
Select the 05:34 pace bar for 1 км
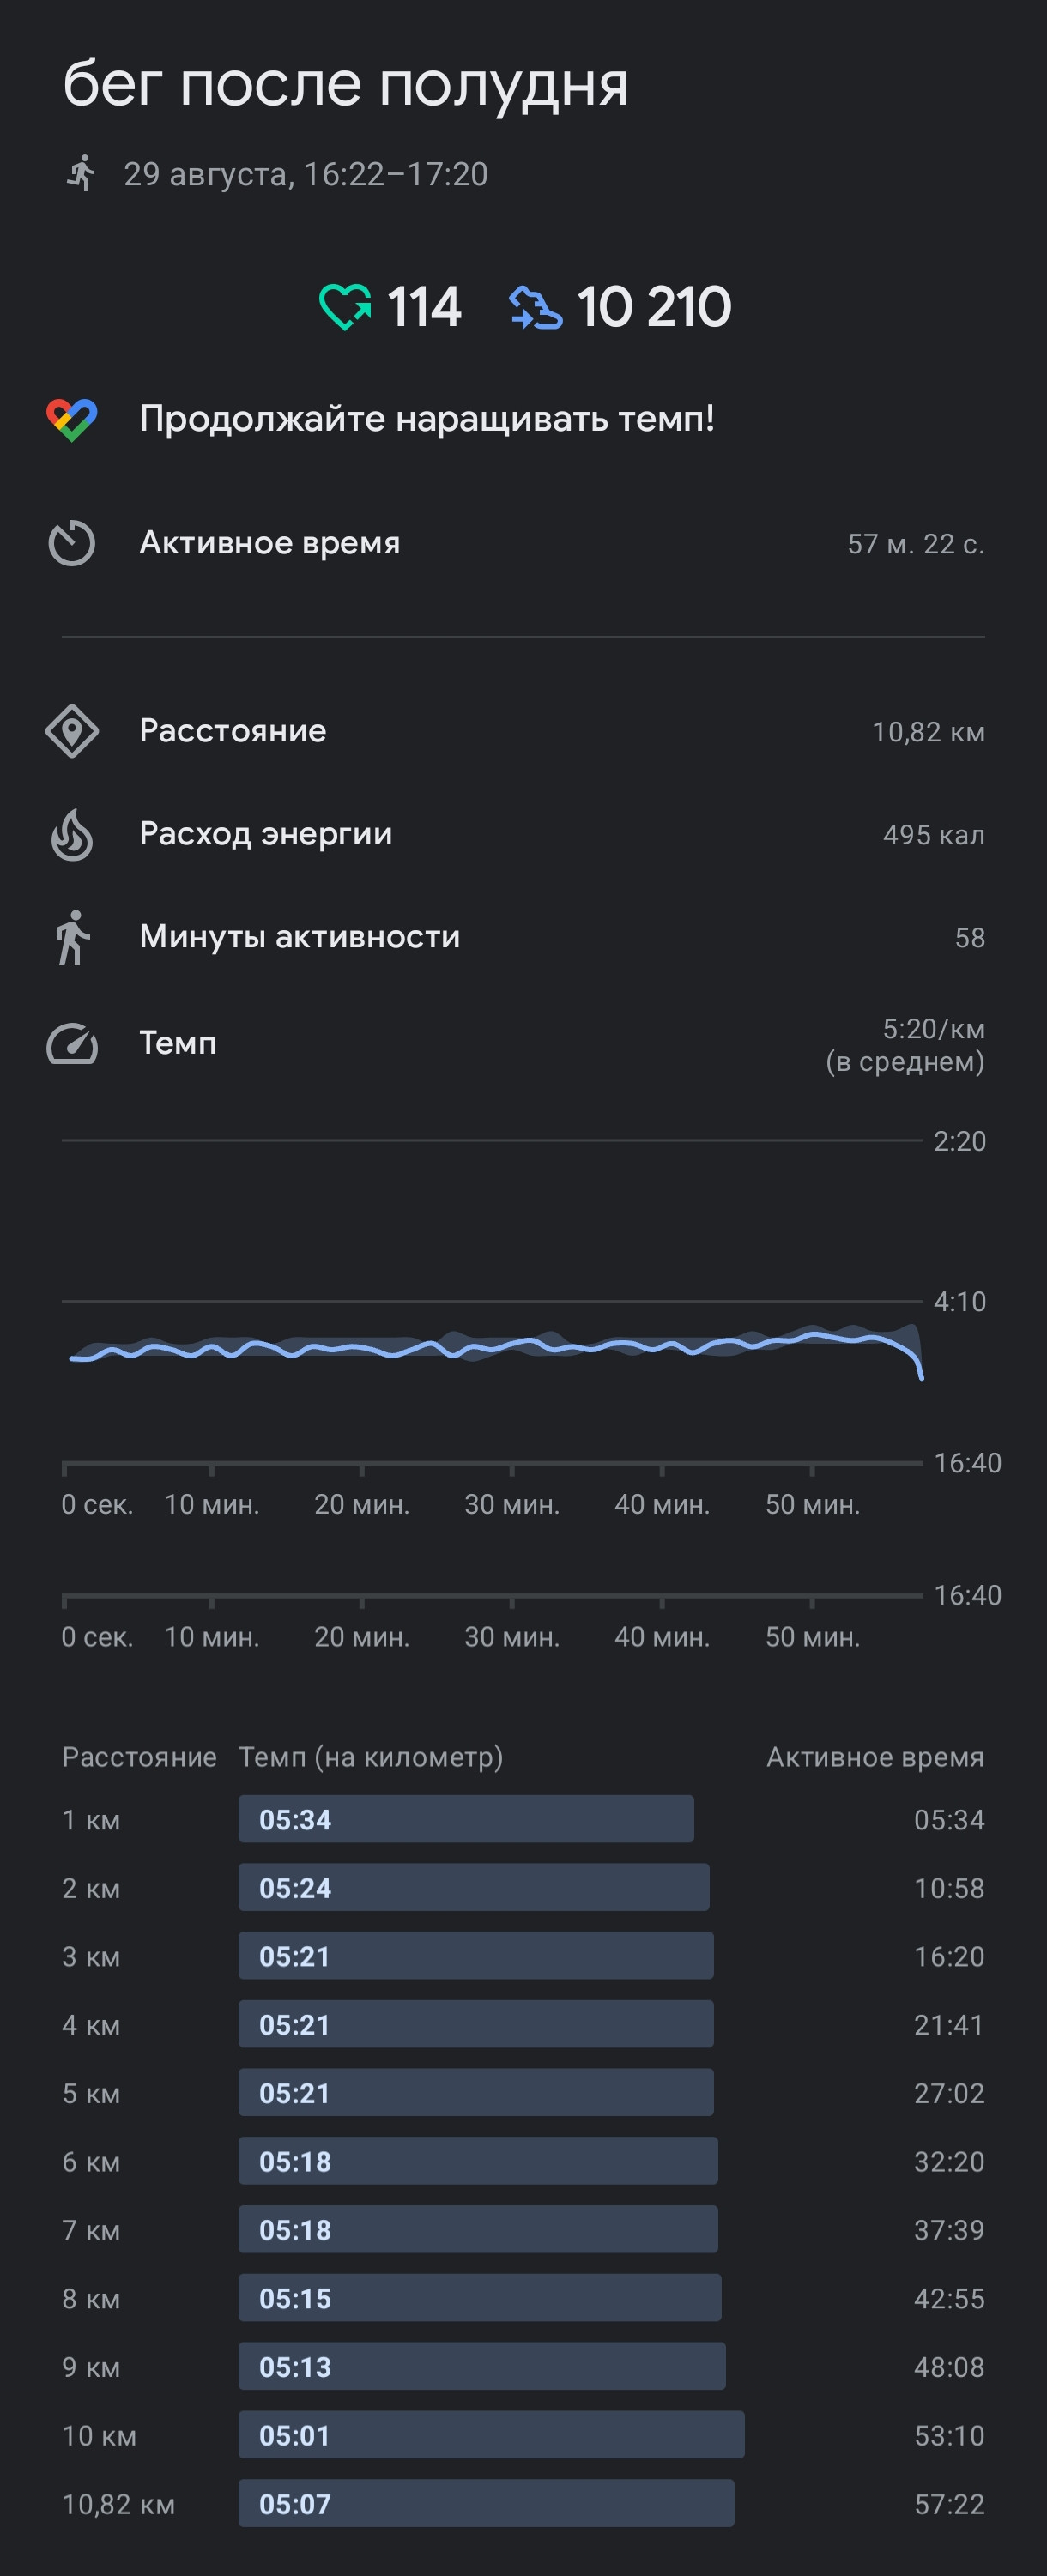point(466,1819)
